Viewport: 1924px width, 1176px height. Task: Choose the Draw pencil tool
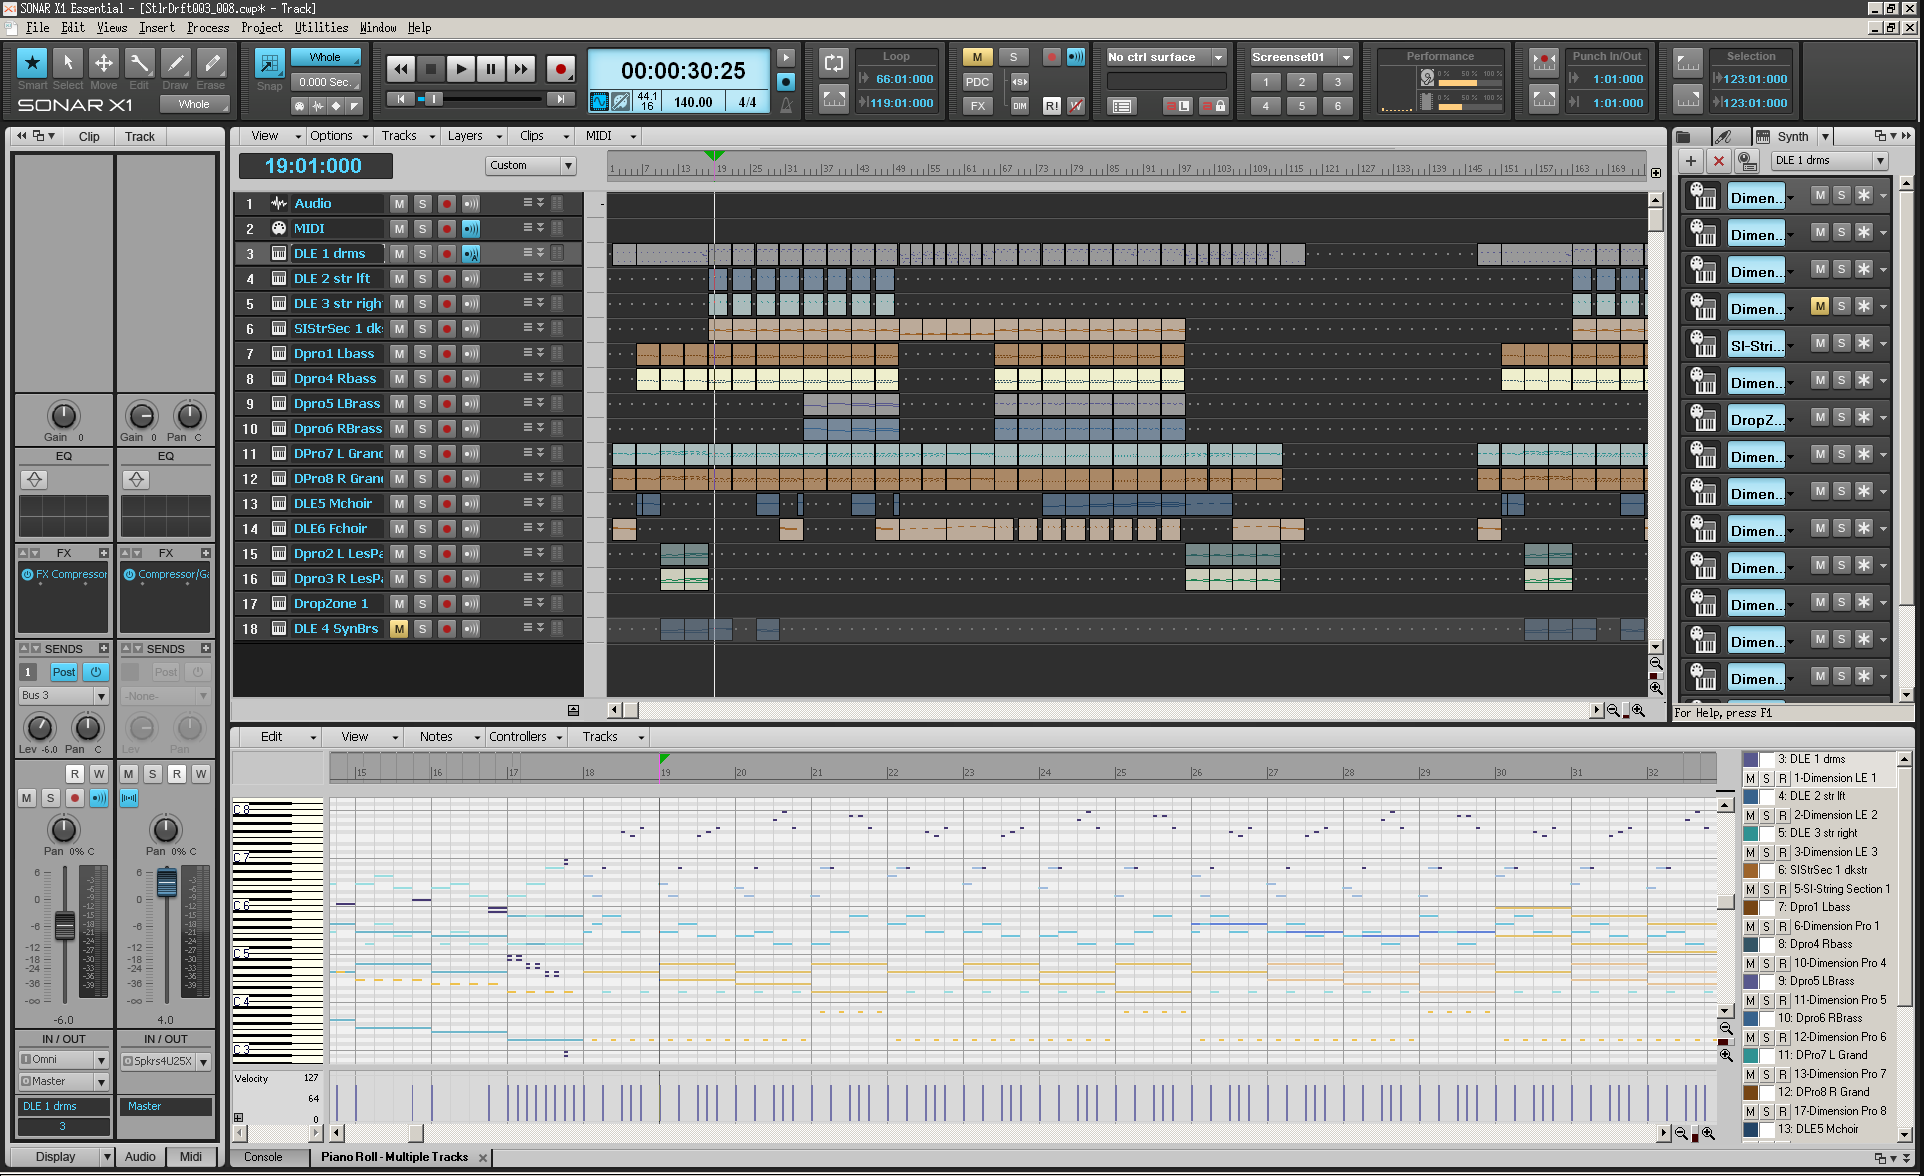pyautogui.click(x=175, y=63)
